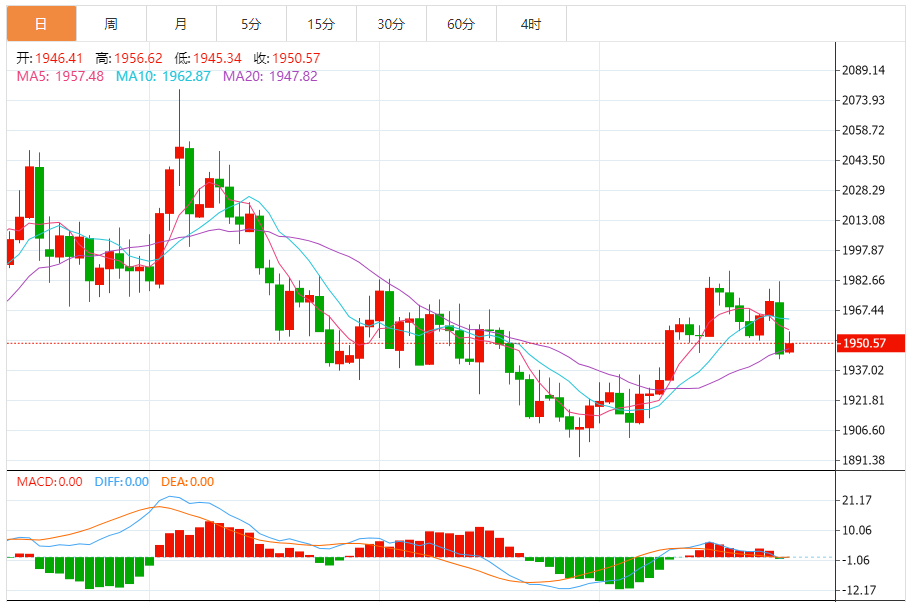Click the 2058.72 price axis label
The width and height of the screenshot is (912, 602).
(x=863, y=130)
